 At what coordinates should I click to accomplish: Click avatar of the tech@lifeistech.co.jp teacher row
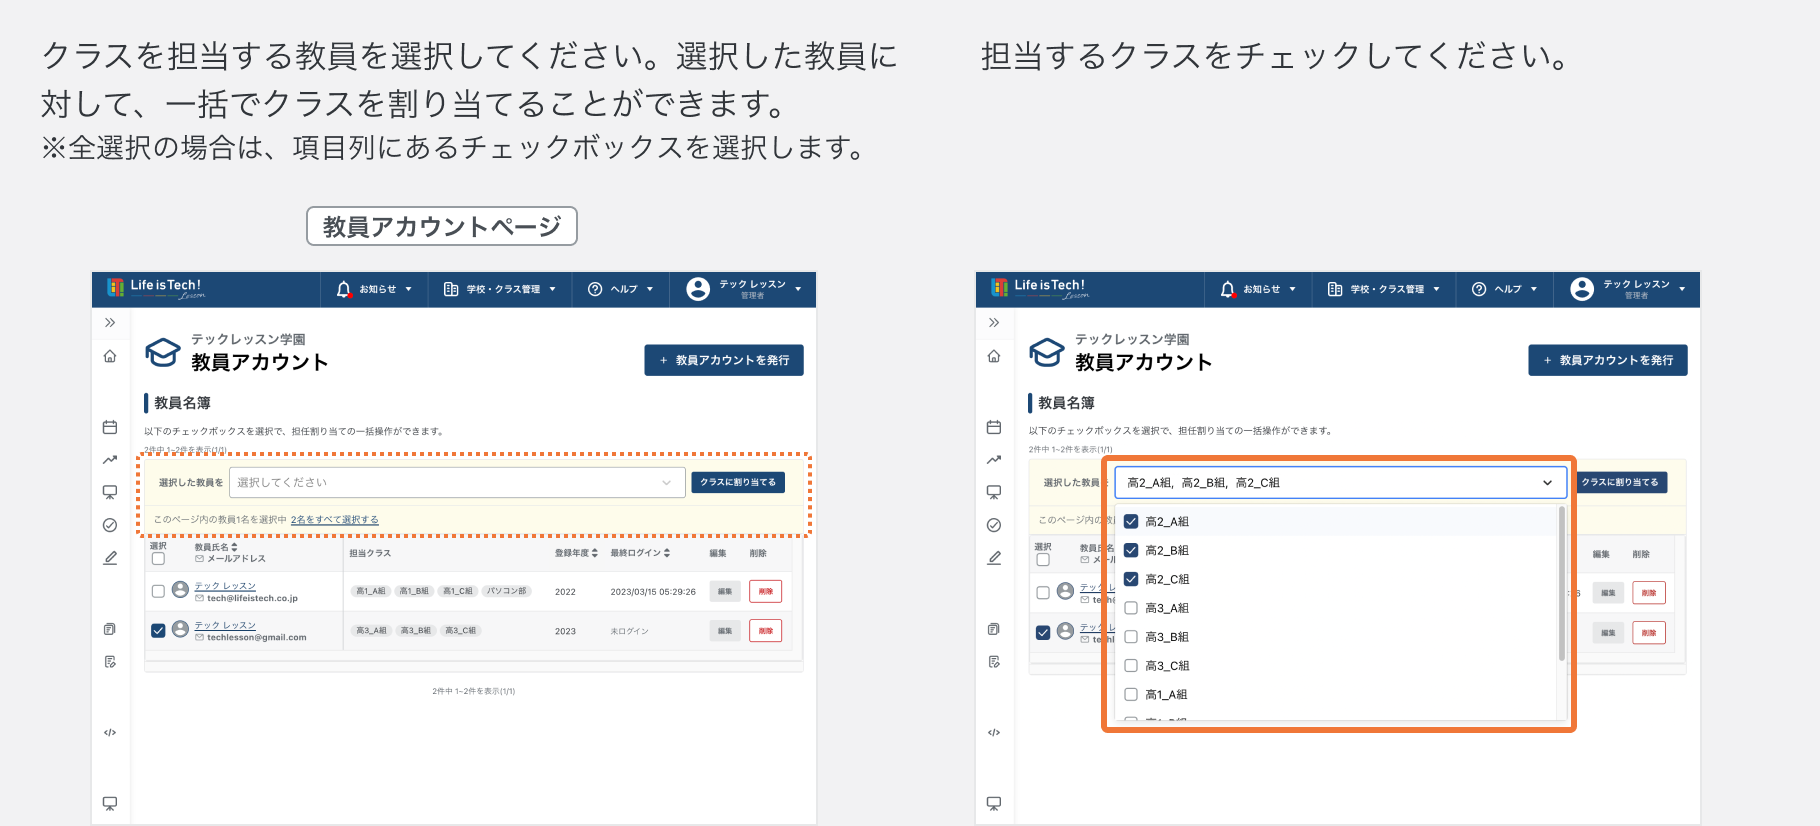180,590
